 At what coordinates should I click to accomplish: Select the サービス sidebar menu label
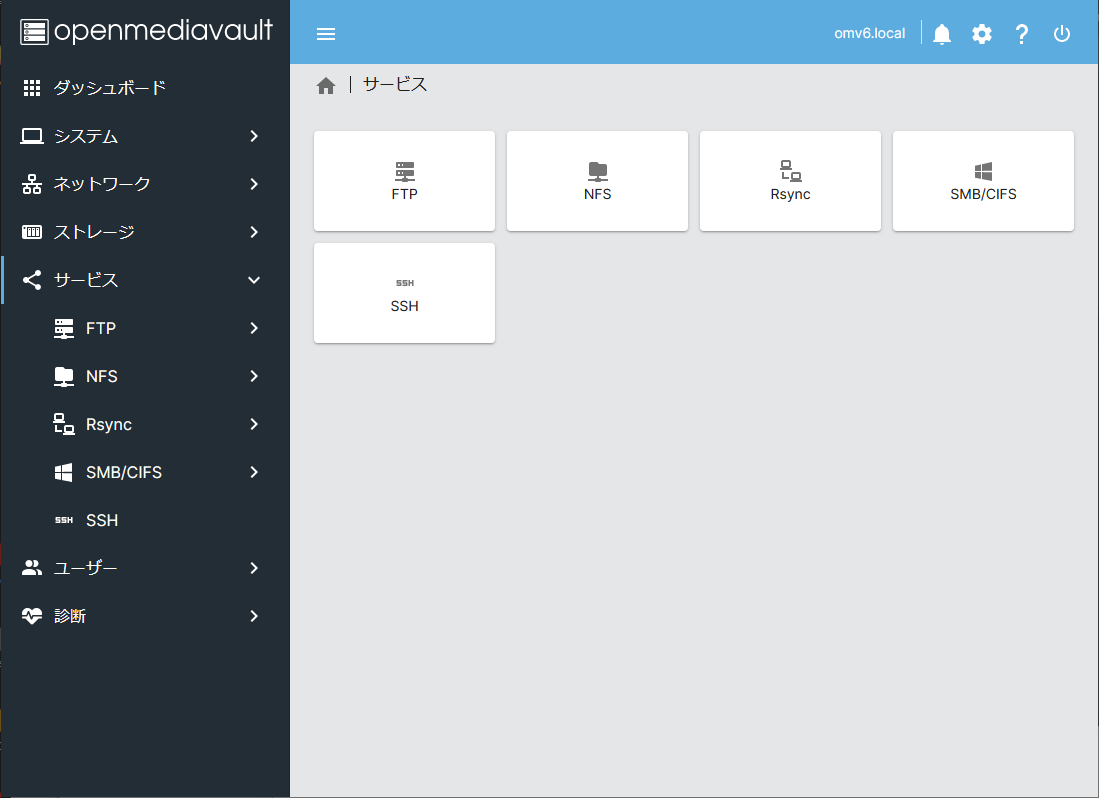[86, 280]
